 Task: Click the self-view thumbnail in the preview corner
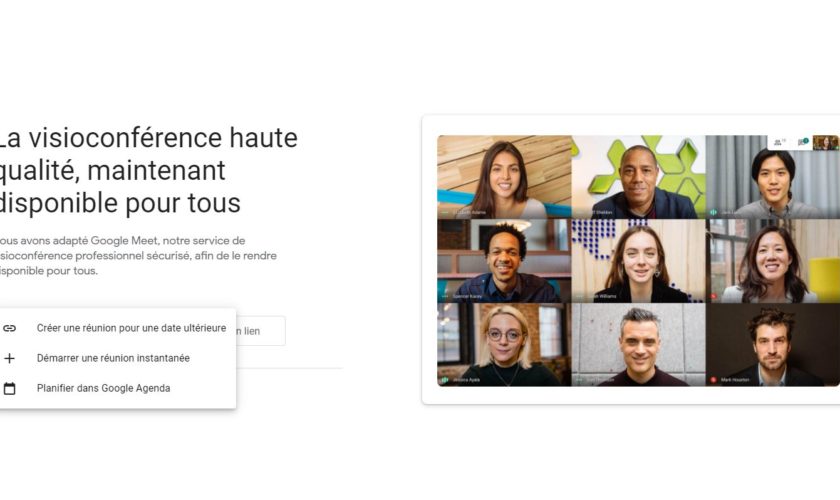coord(825,143)
